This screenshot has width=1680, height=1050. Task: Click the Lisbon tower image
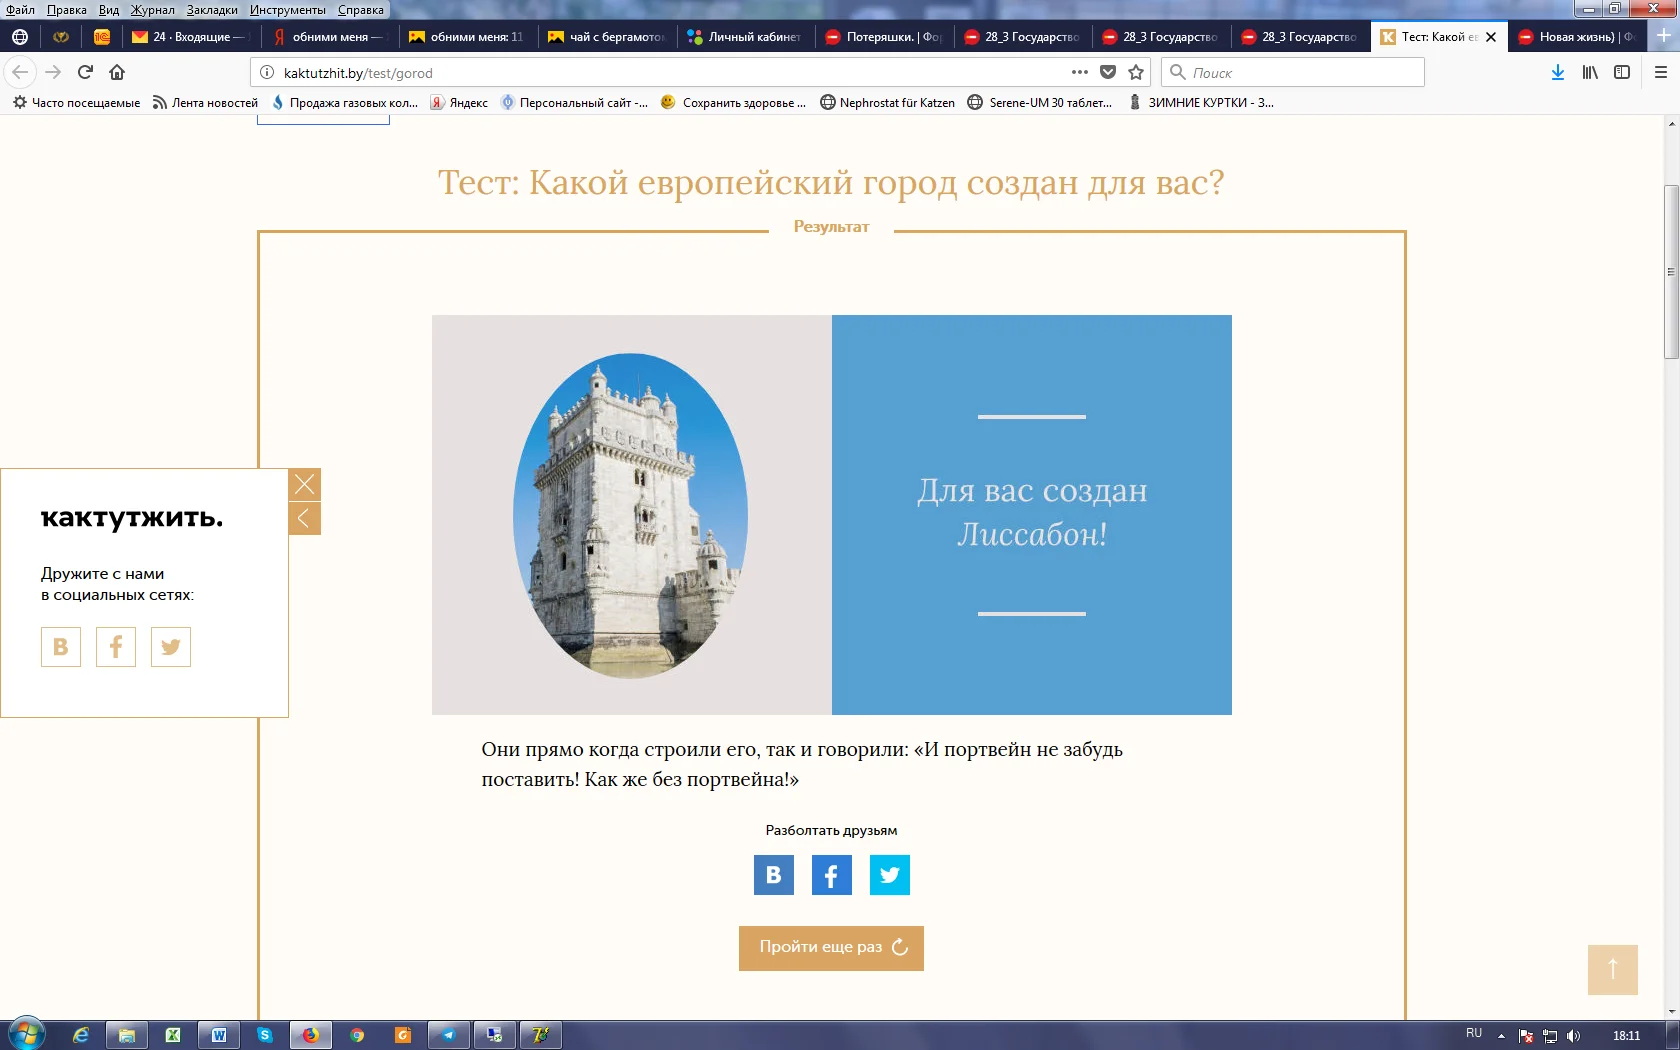(631, 516)
